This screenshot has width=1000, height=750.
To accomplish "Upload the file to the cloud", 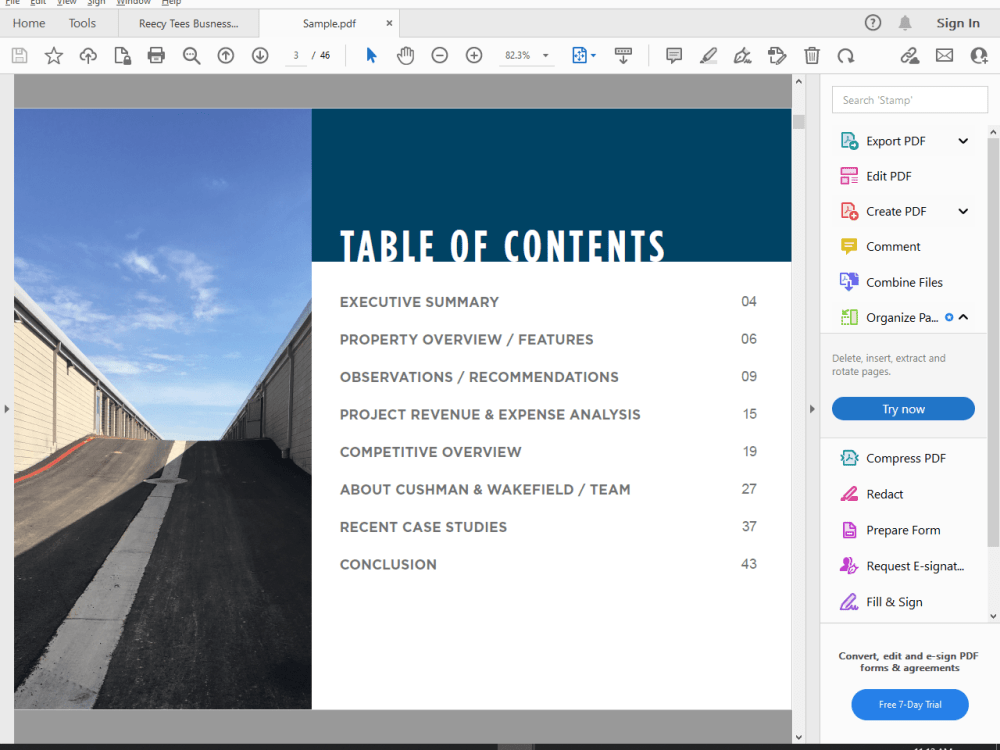I will click(88, 55).
